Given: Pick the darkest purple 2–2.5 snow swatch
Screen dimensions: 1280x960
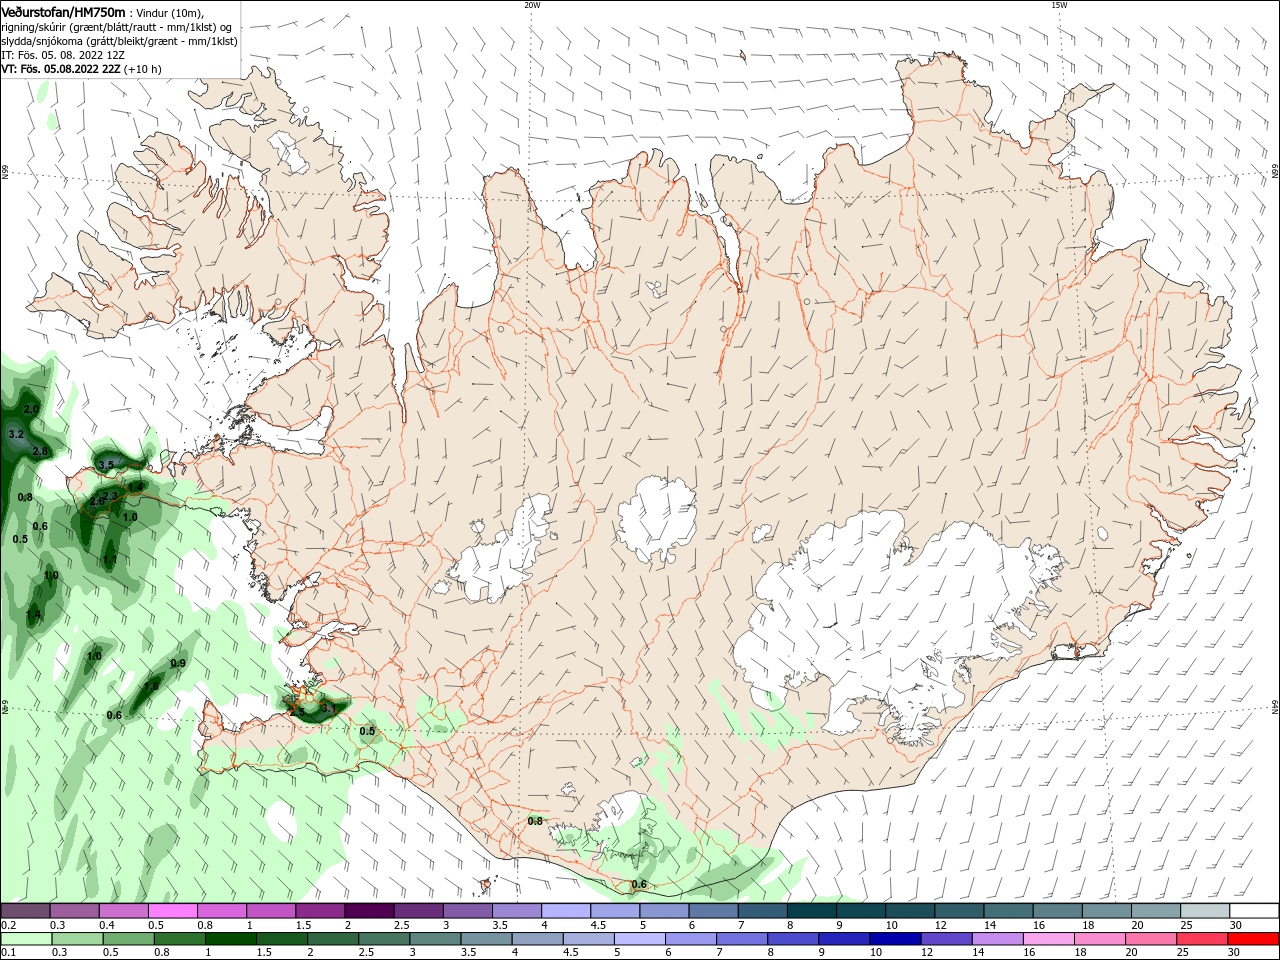Looking at the screenshot, I should pos(369,911).
